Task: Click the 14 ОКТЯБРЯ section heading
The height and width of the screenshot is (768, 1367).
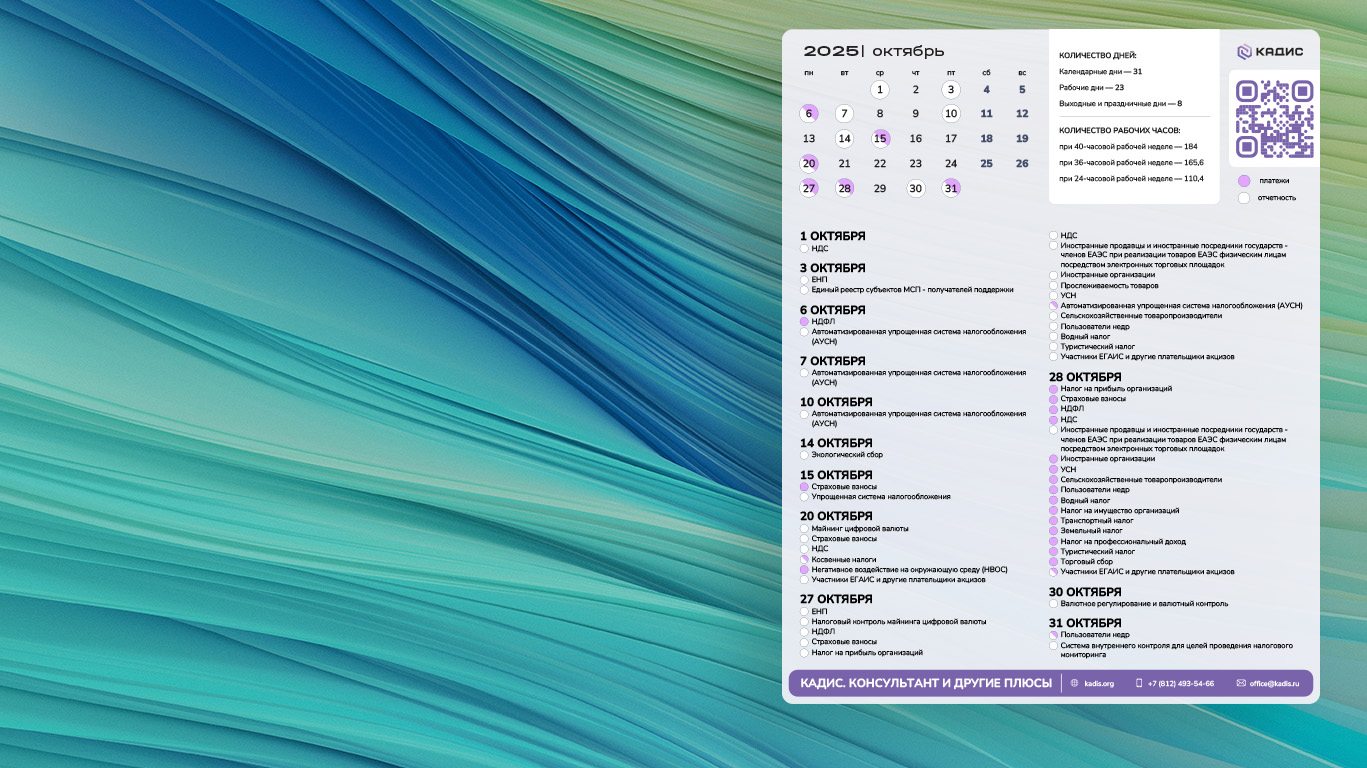Action: pos(835,443)
